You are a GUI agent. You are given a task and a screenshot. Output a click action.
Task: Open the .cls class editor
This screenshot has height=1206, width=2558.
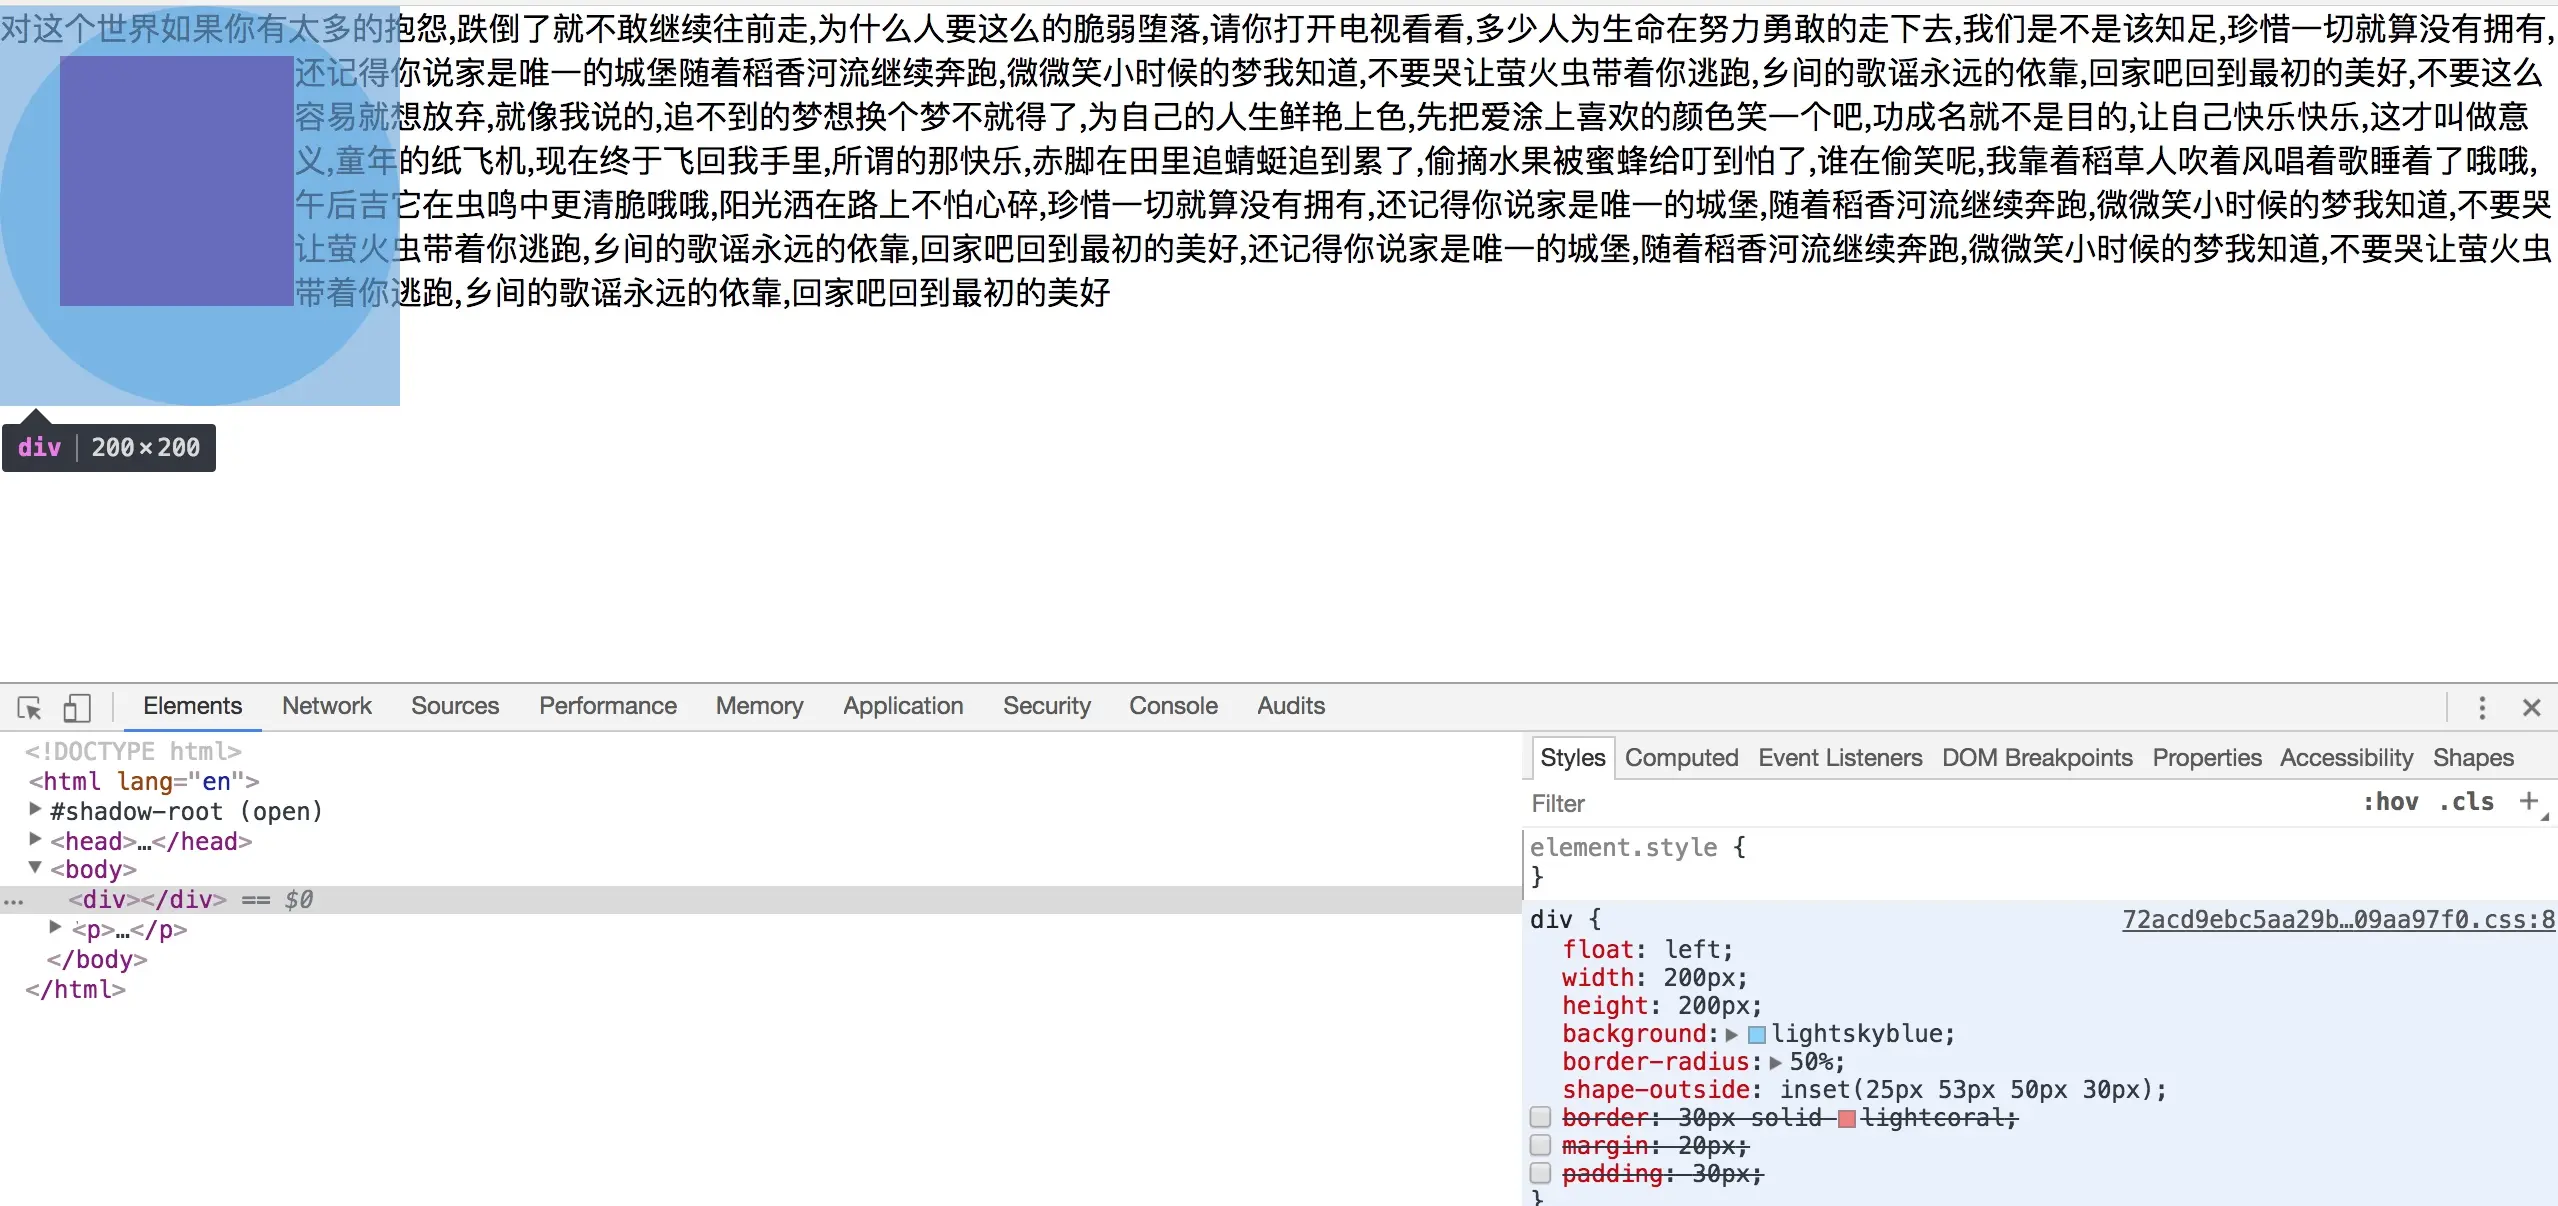point(2466,802)
